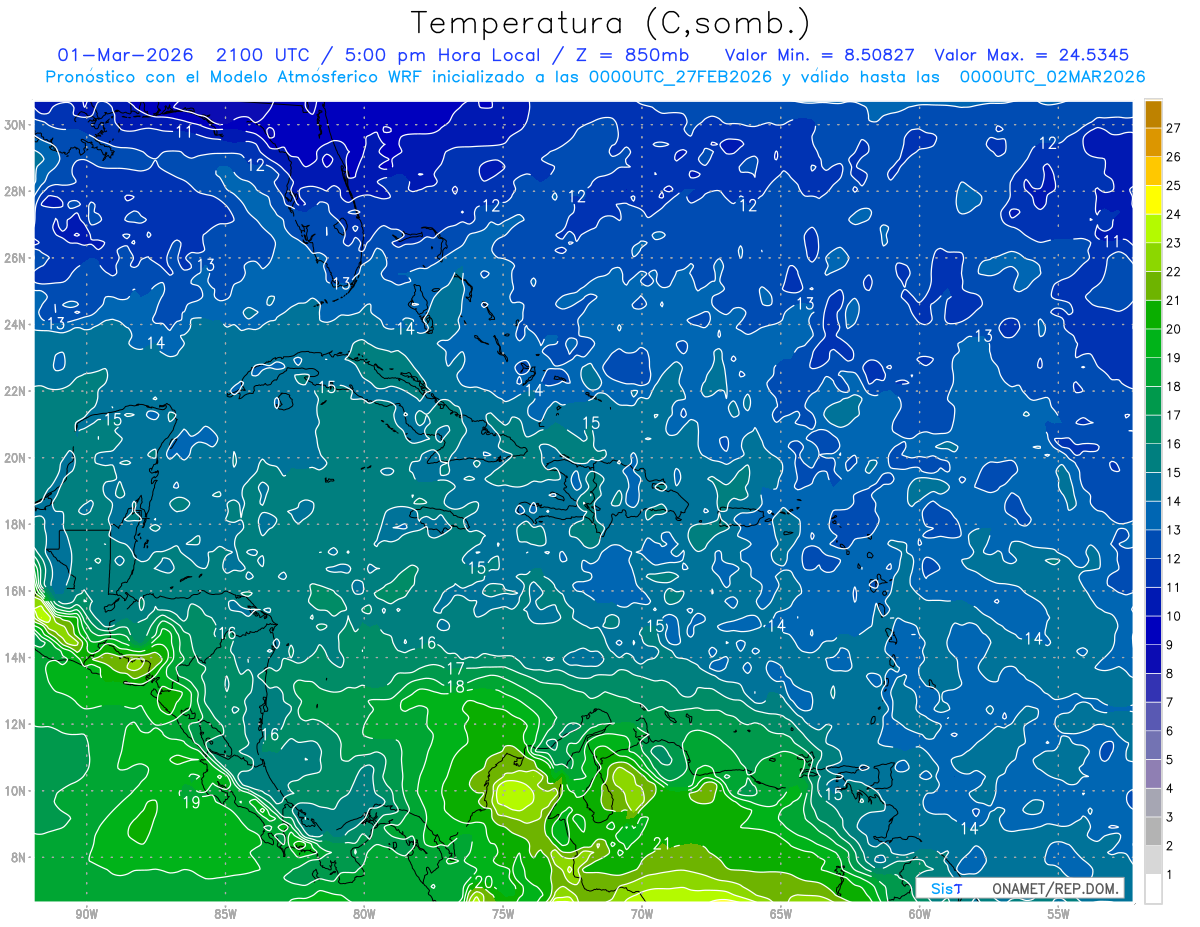Click the legend scale value 24
The image size is (1200, 927).
[1173, 214]
